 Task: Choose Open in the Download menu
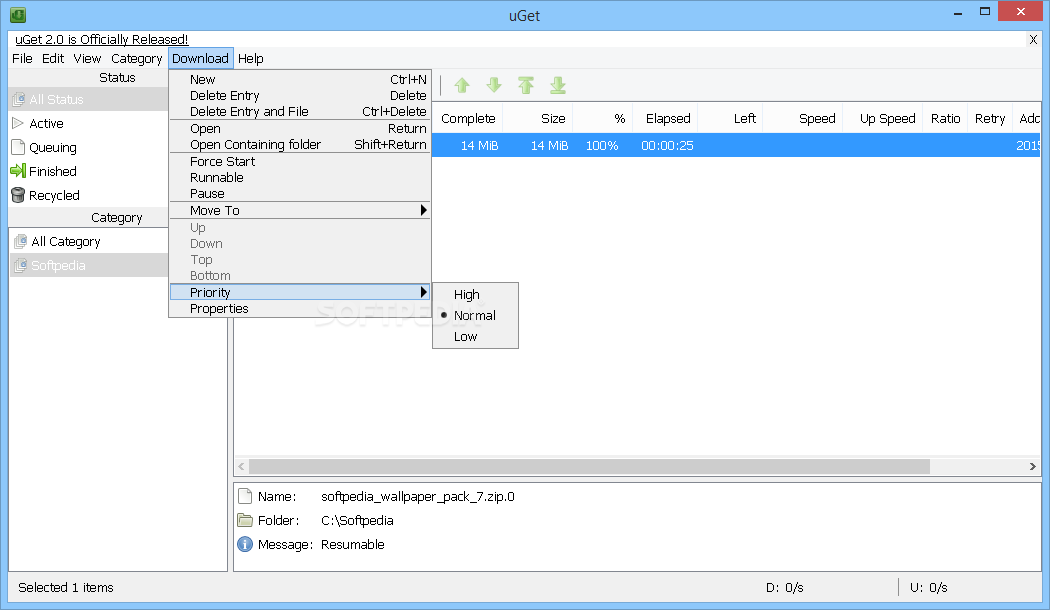pyautogui.click(x=300, y=129)
